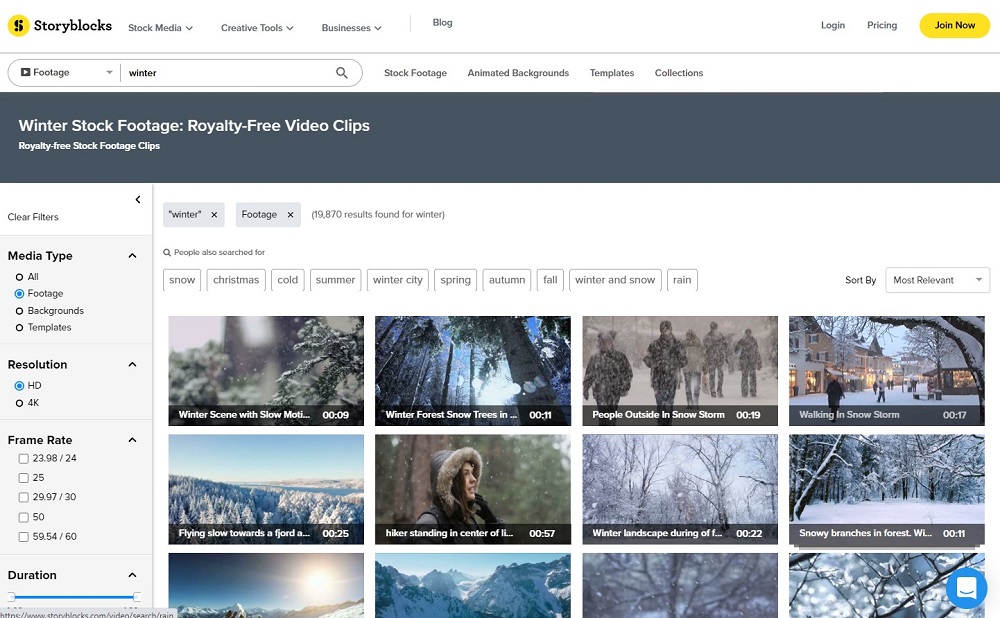Click the Storyblocks logo
1000x618 pixels.
59,25
